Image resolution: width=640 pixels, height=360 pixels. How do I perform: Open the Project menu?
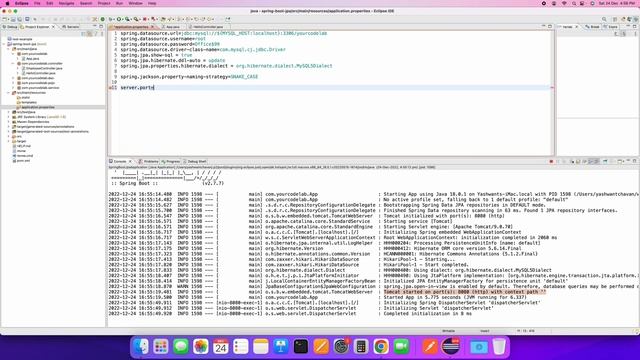pos(104,3)
